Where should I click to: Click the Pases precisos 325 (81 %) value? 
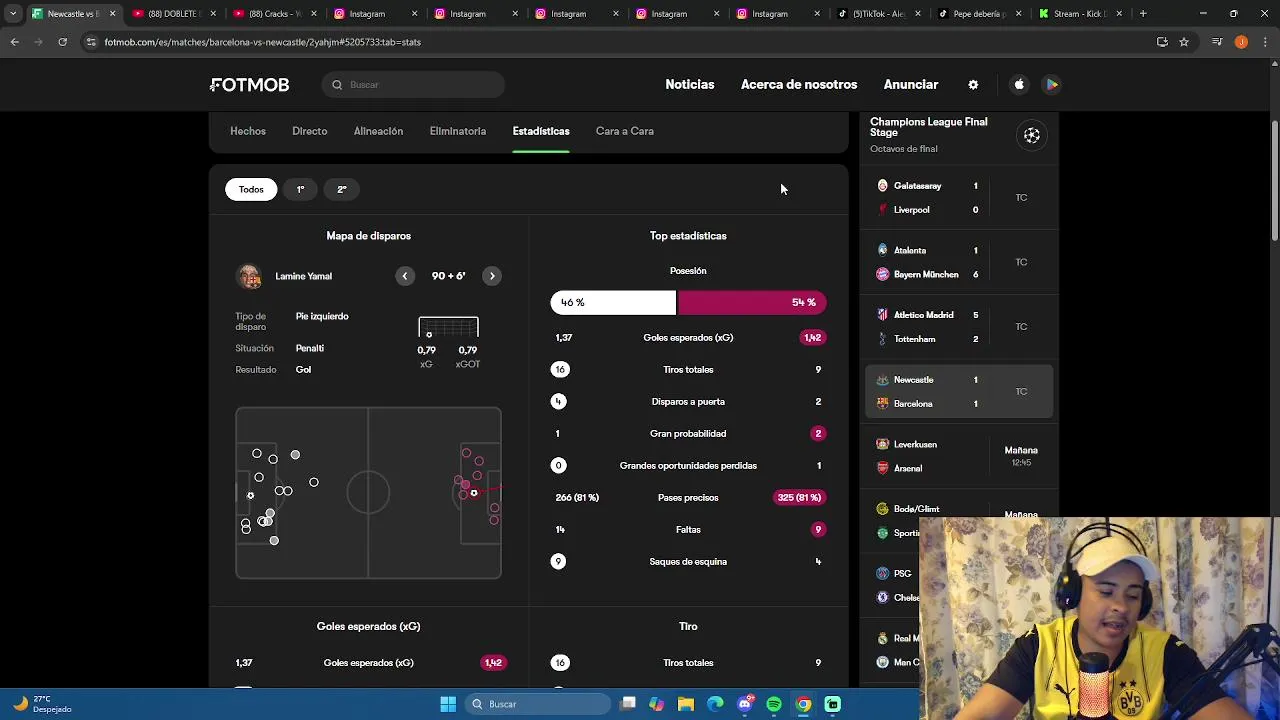coord(799,498)
